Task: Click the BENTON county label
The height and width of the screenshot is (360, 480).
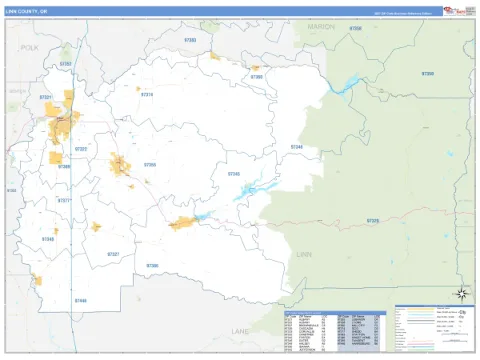Action: point(17,91)
